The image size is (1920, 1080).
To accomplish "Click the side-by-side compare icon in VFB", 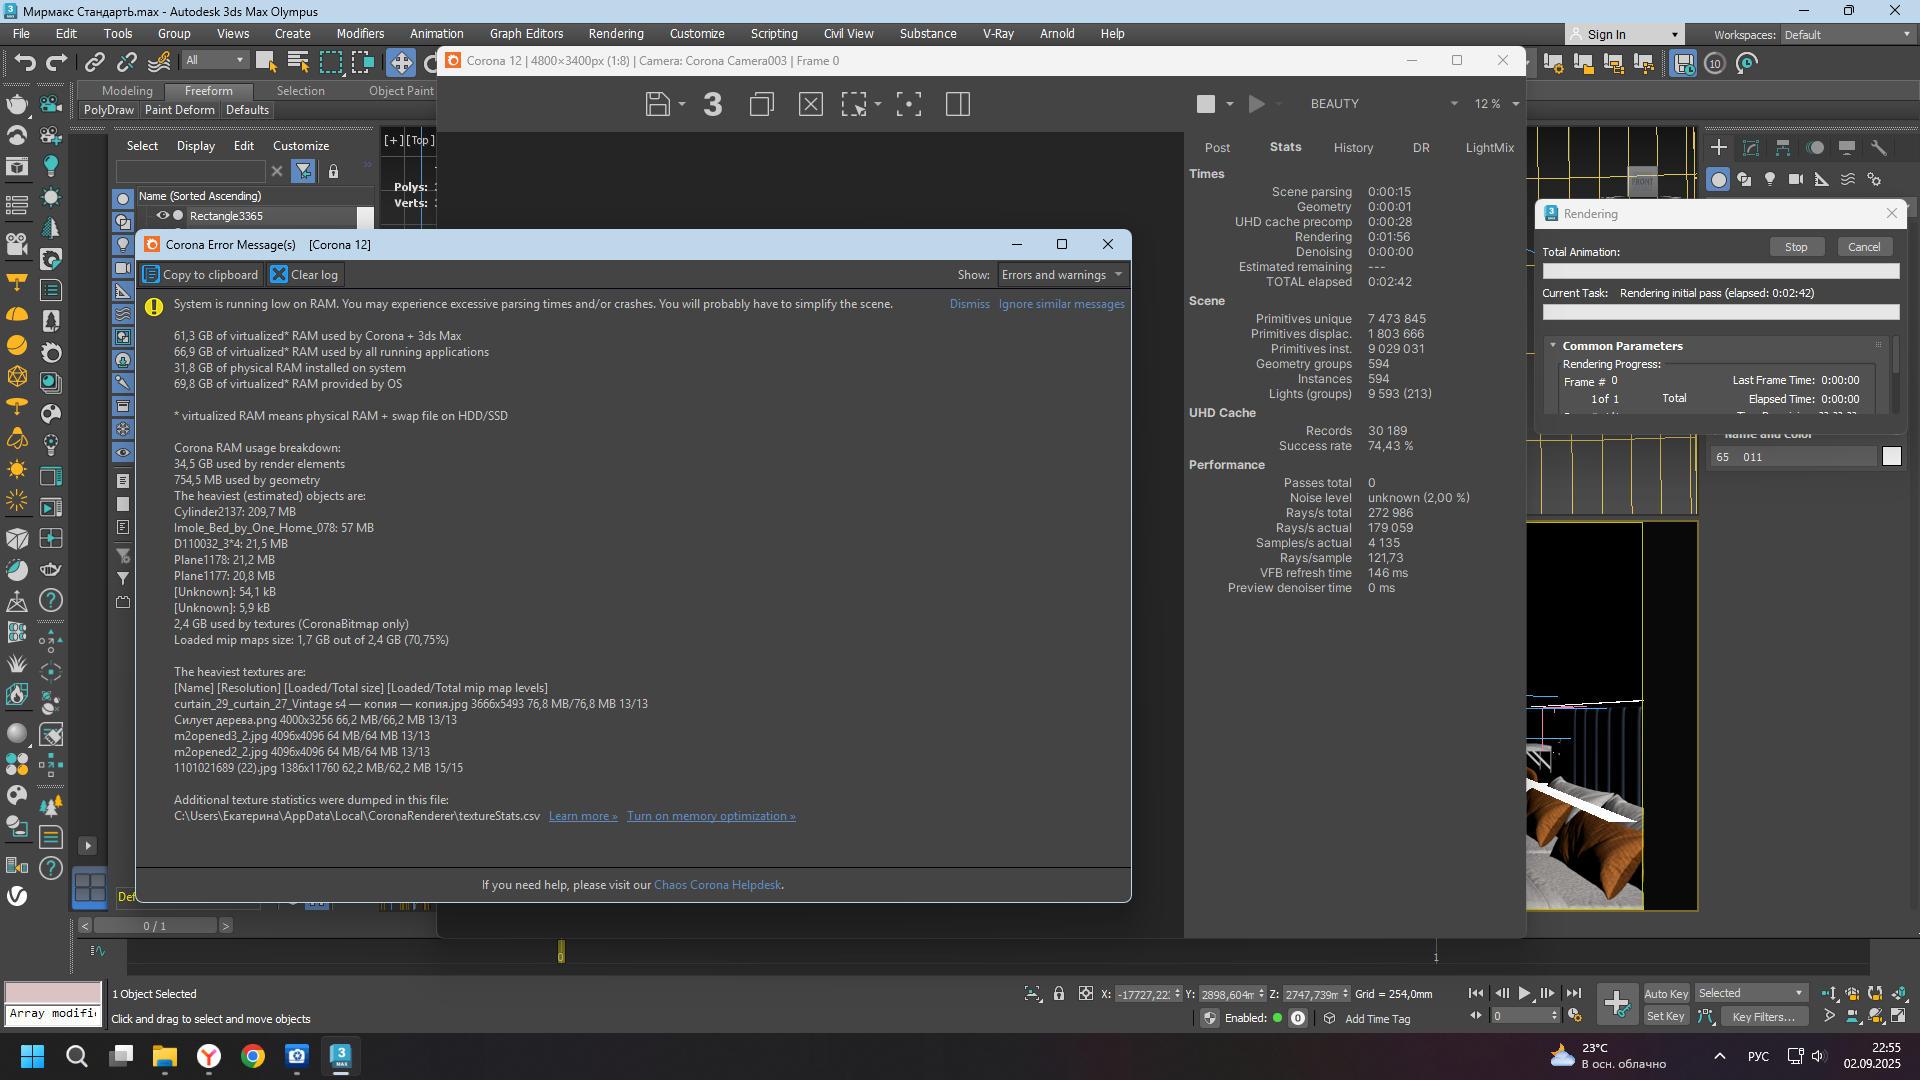I will tap(958, 104).
